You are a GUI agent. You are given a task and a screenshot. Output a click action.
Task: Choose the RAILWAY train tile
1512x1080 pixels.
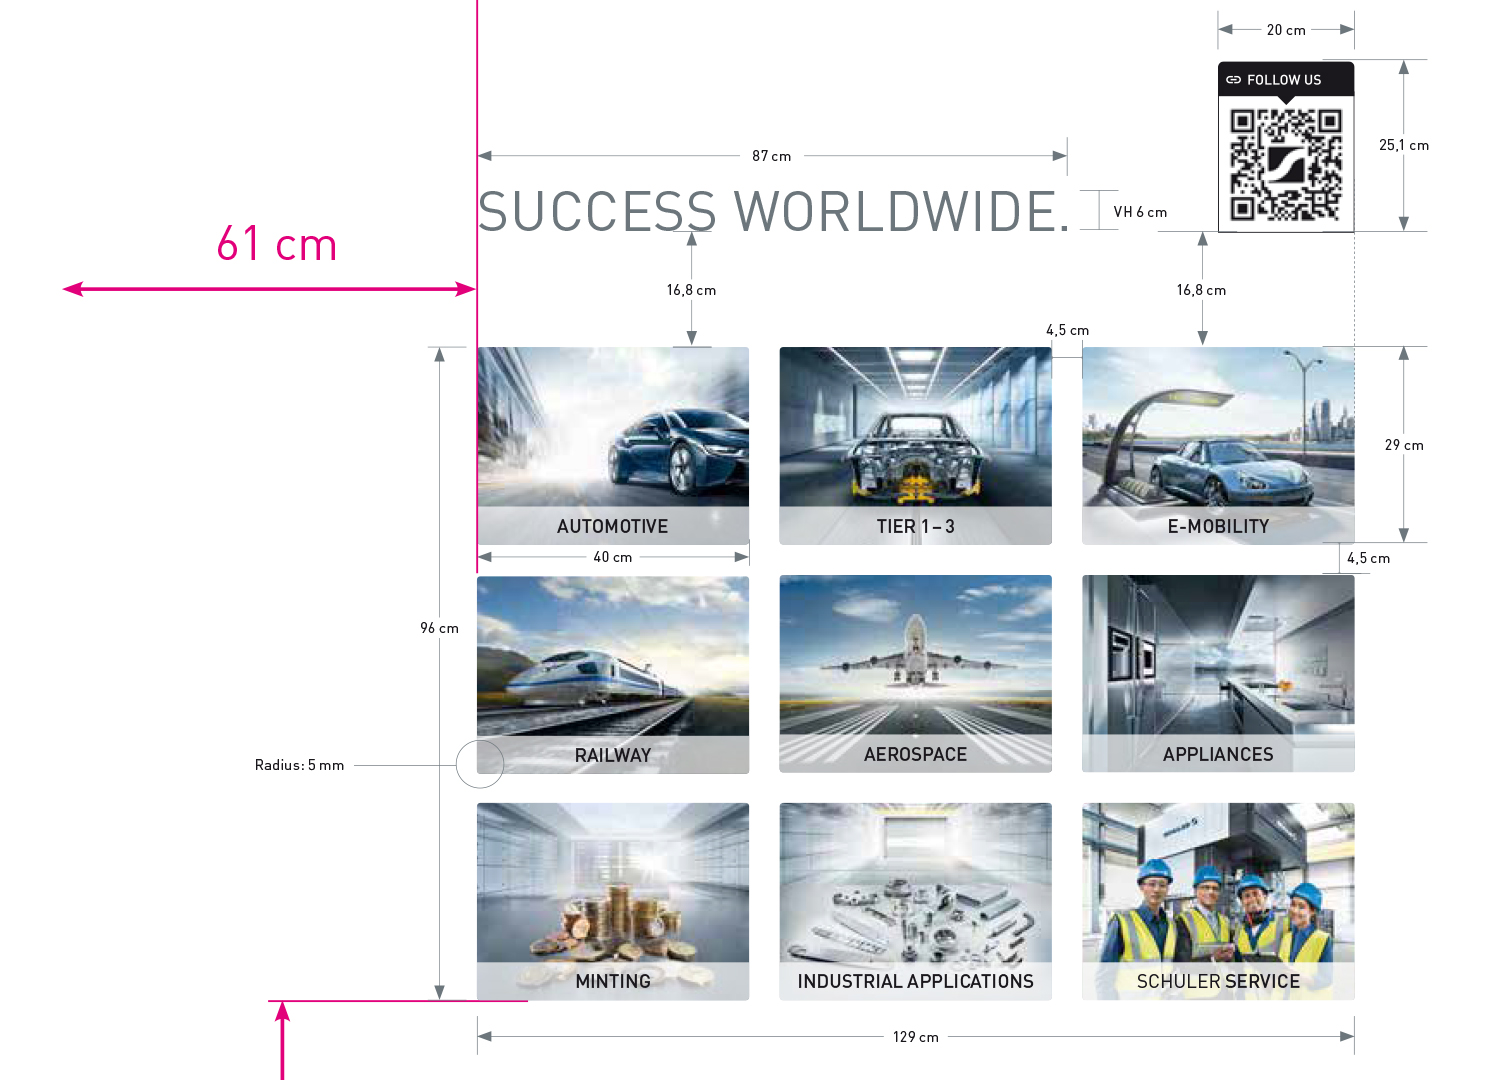613,674
